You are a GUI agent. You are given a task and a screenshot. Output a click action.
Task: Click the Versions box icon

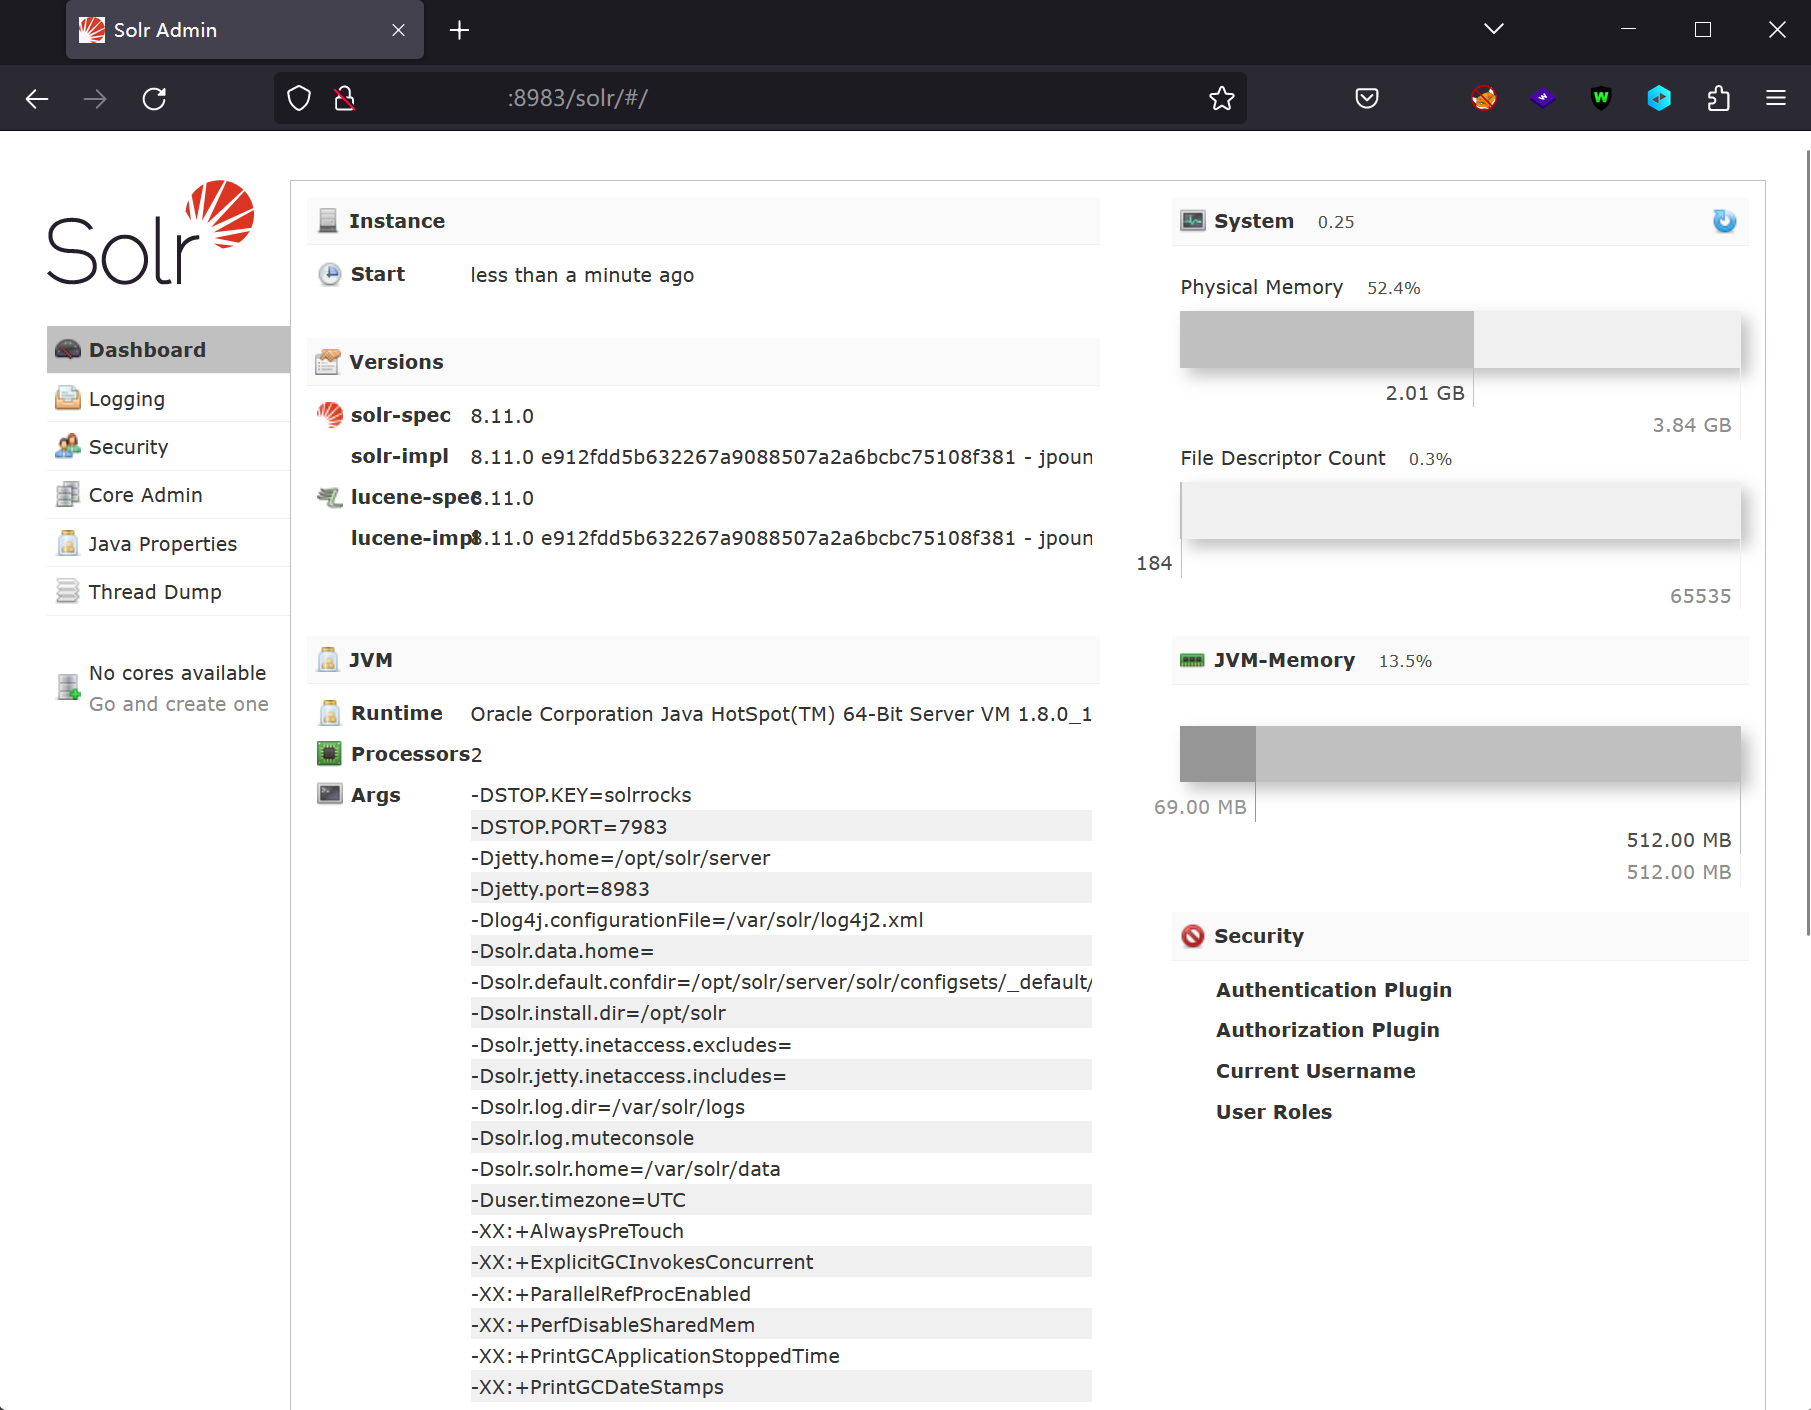click(x=328, y=362)
